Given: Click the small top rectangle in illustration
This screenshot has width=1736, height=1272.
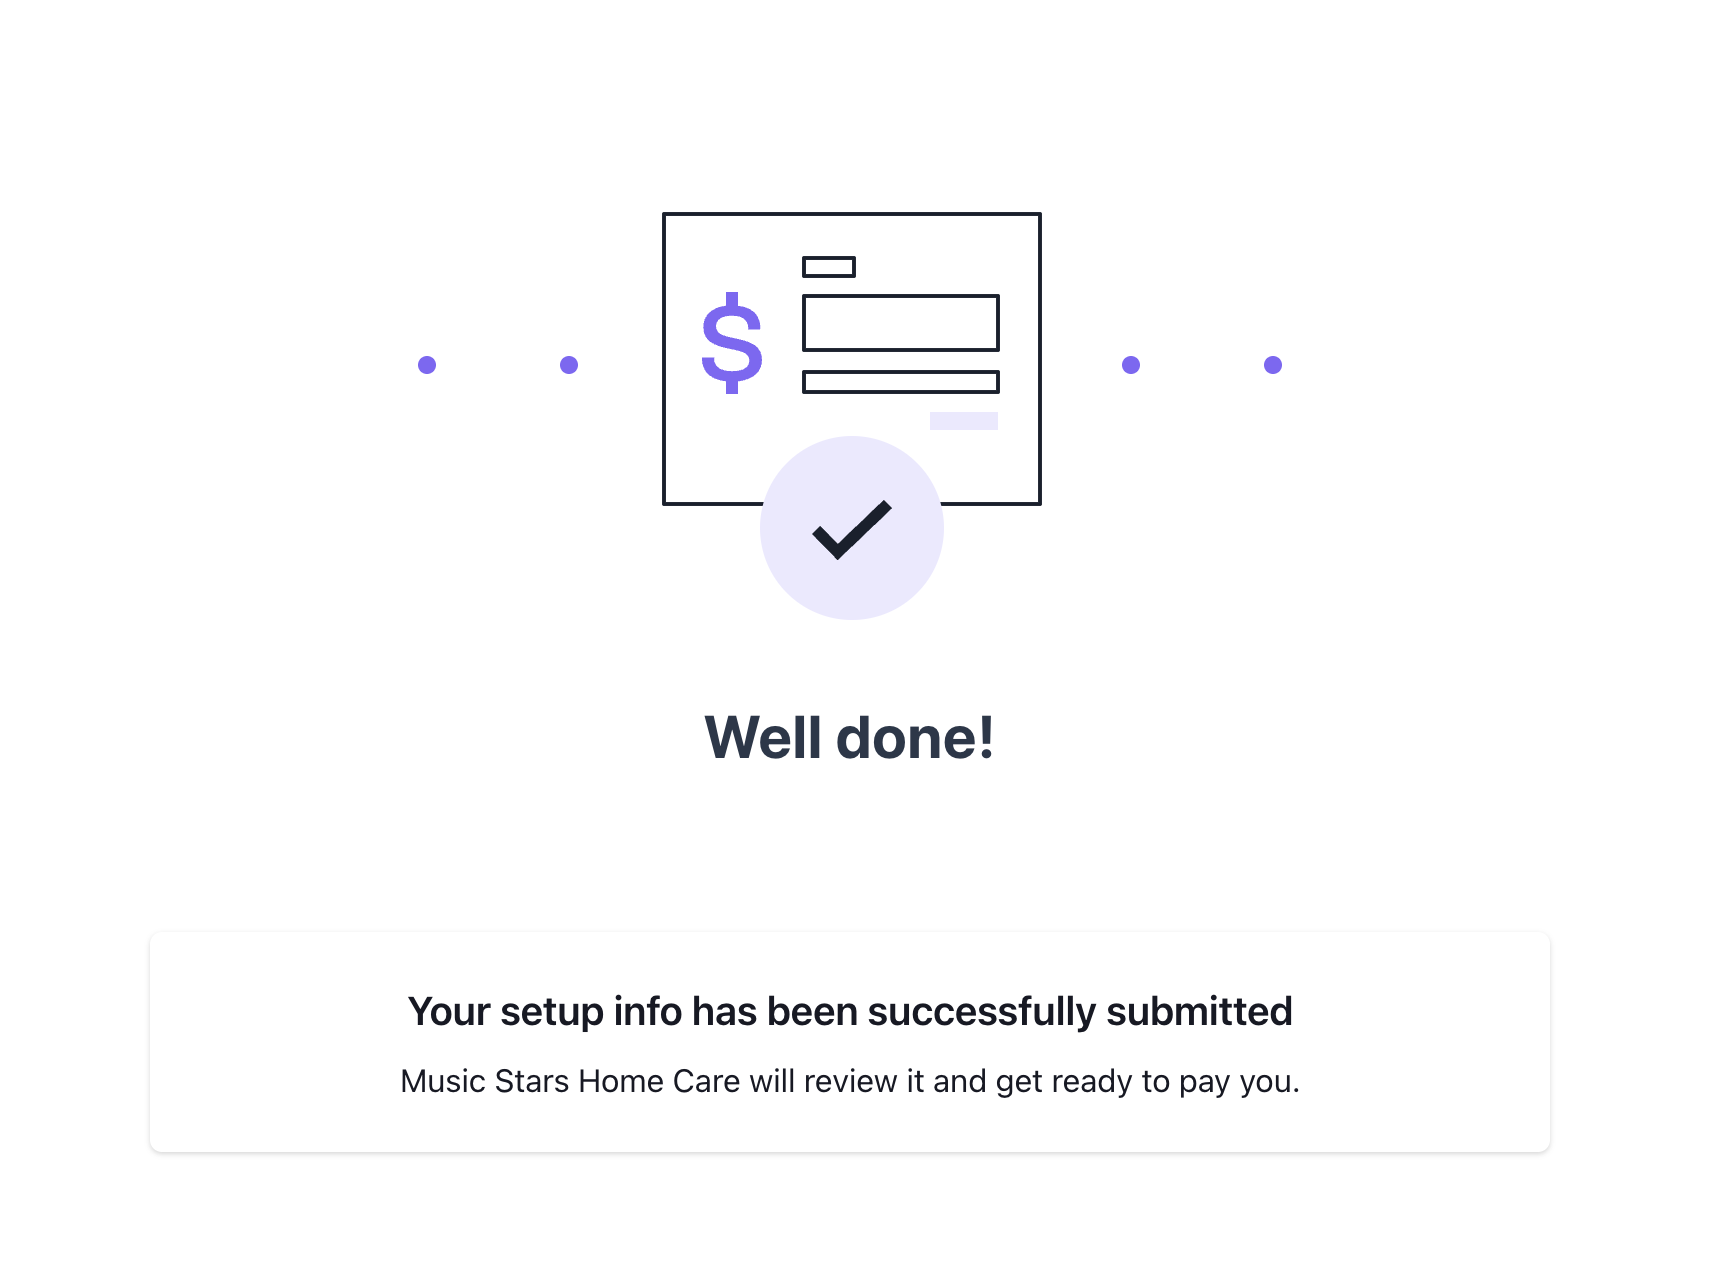Looking at the screenshot, I should coord(829,267).
